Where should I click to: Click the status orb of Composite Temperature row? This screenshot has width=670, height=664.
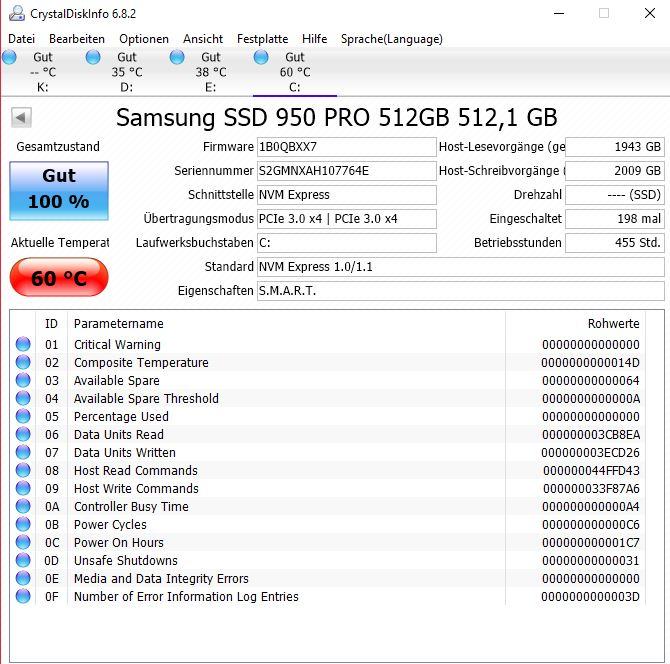tap(23, 362)
